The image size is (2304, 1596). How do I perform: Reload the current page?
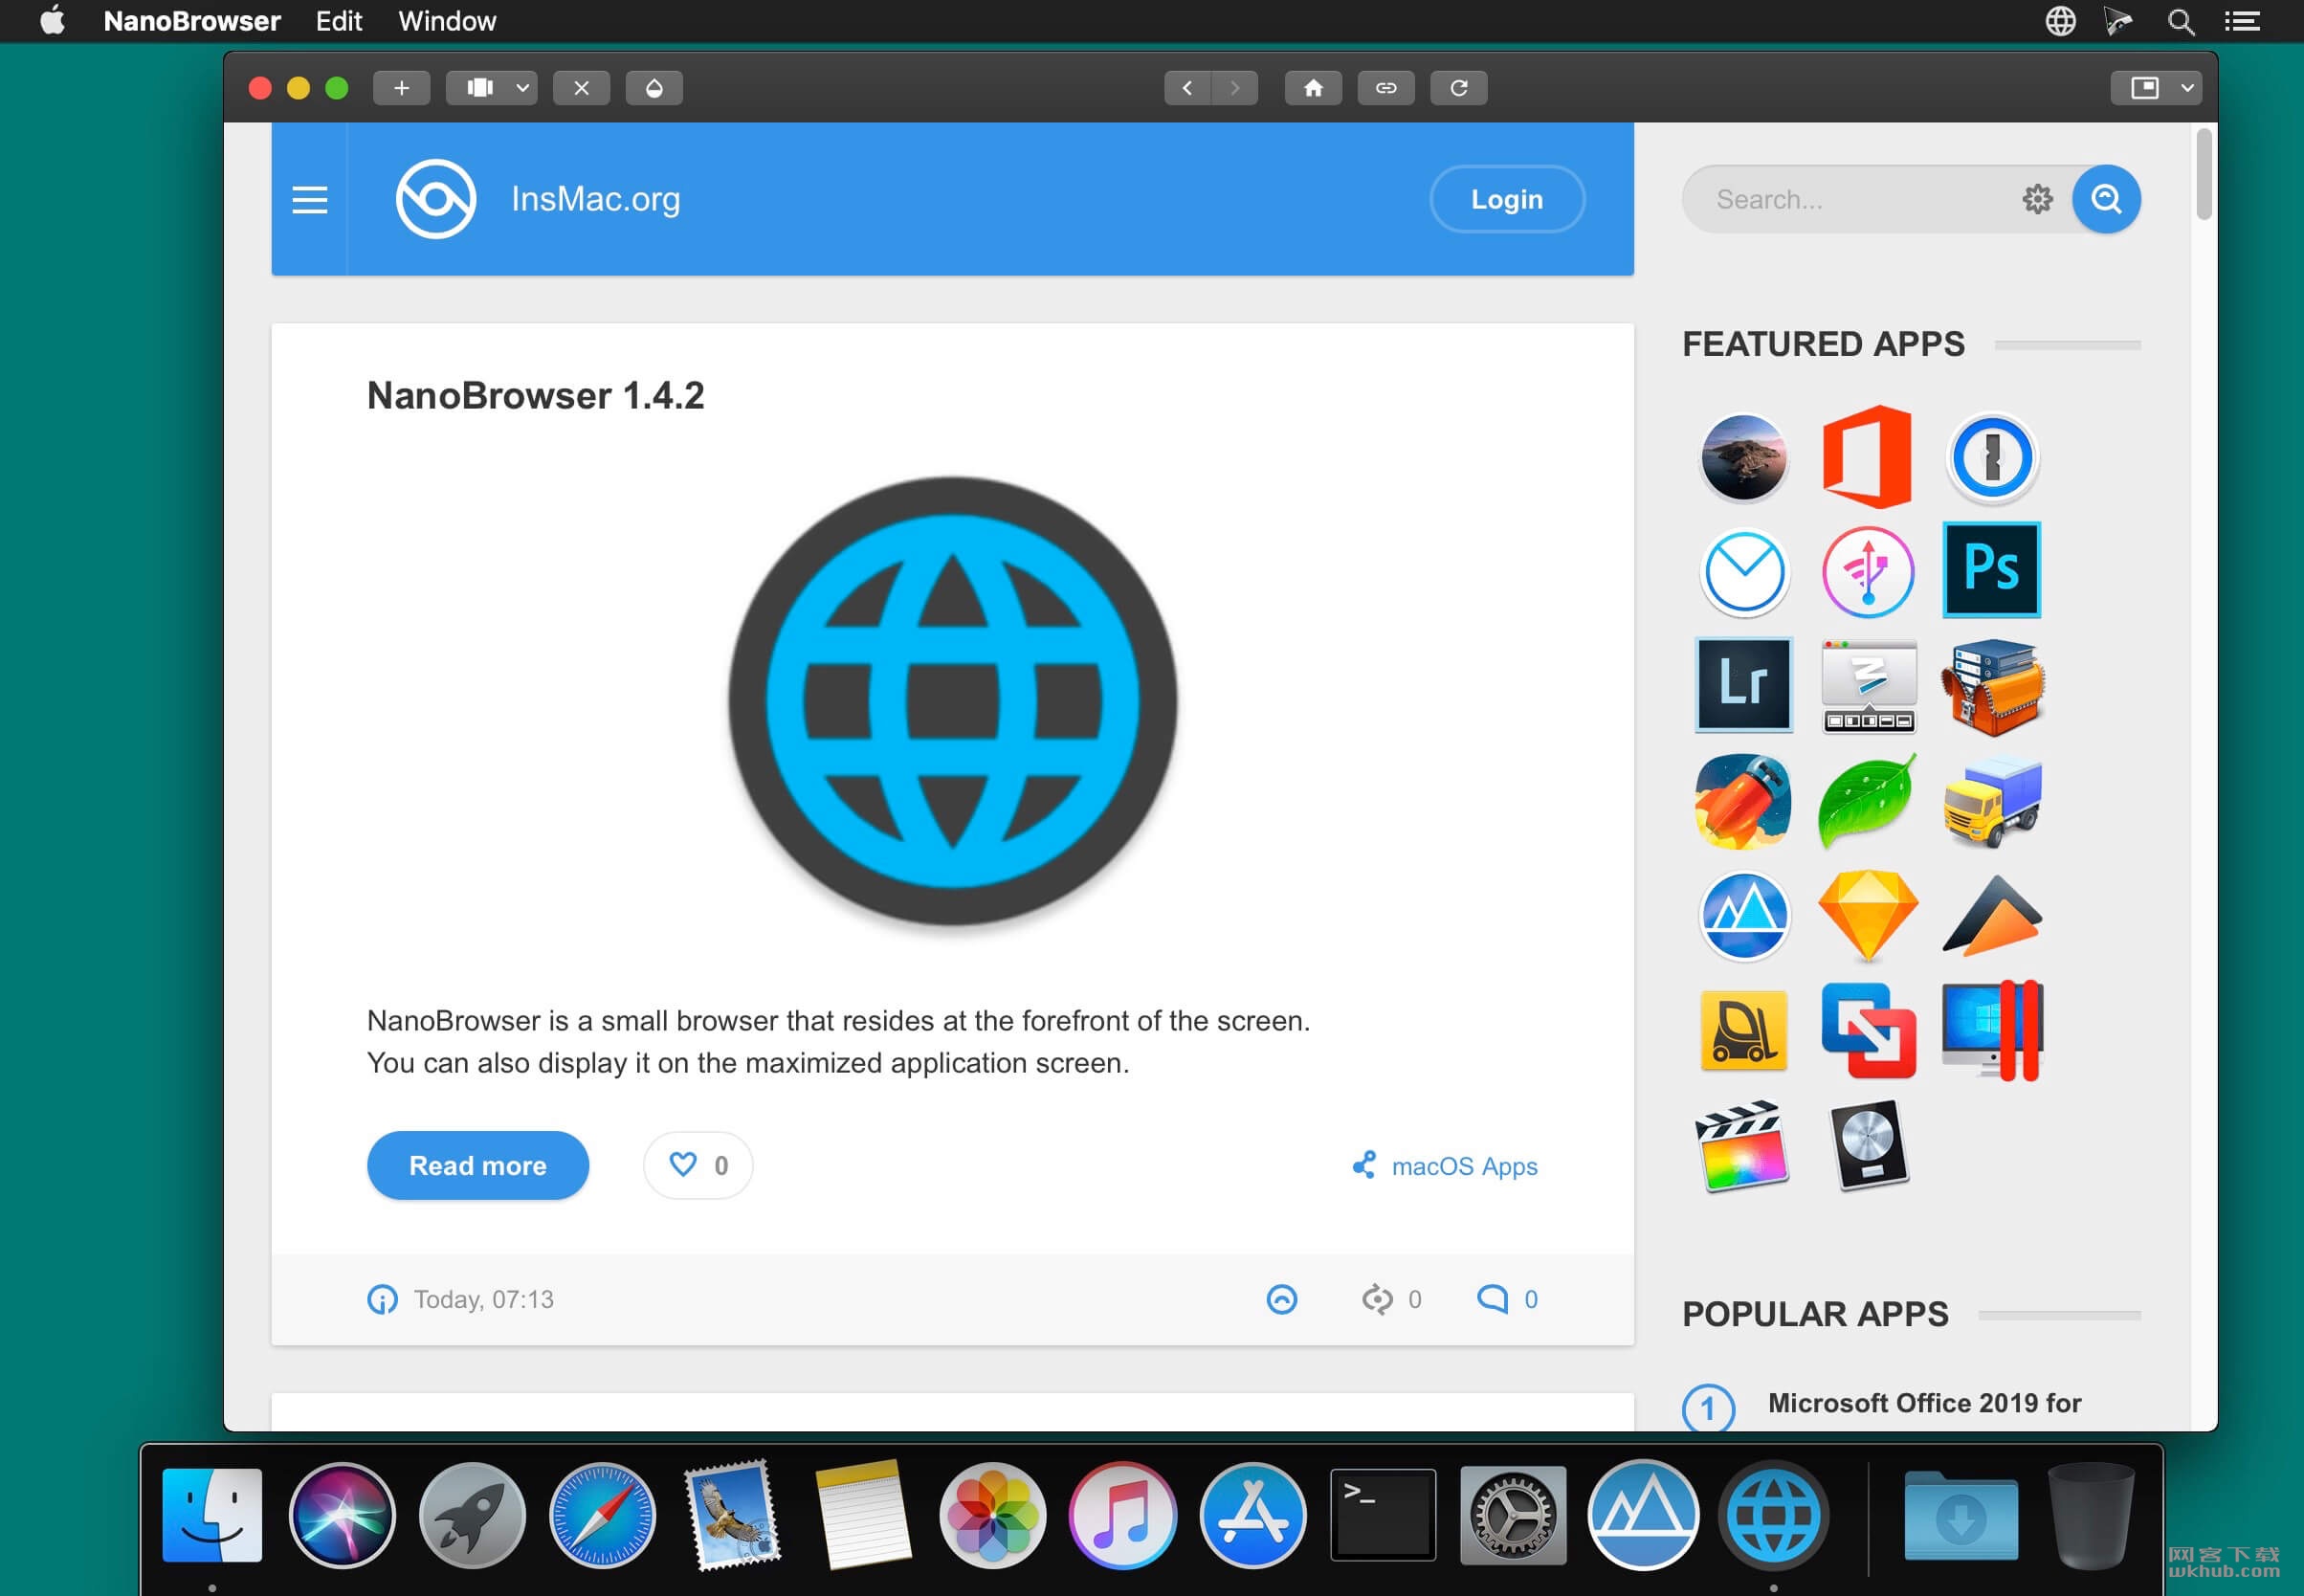[x=1459, y=88]
